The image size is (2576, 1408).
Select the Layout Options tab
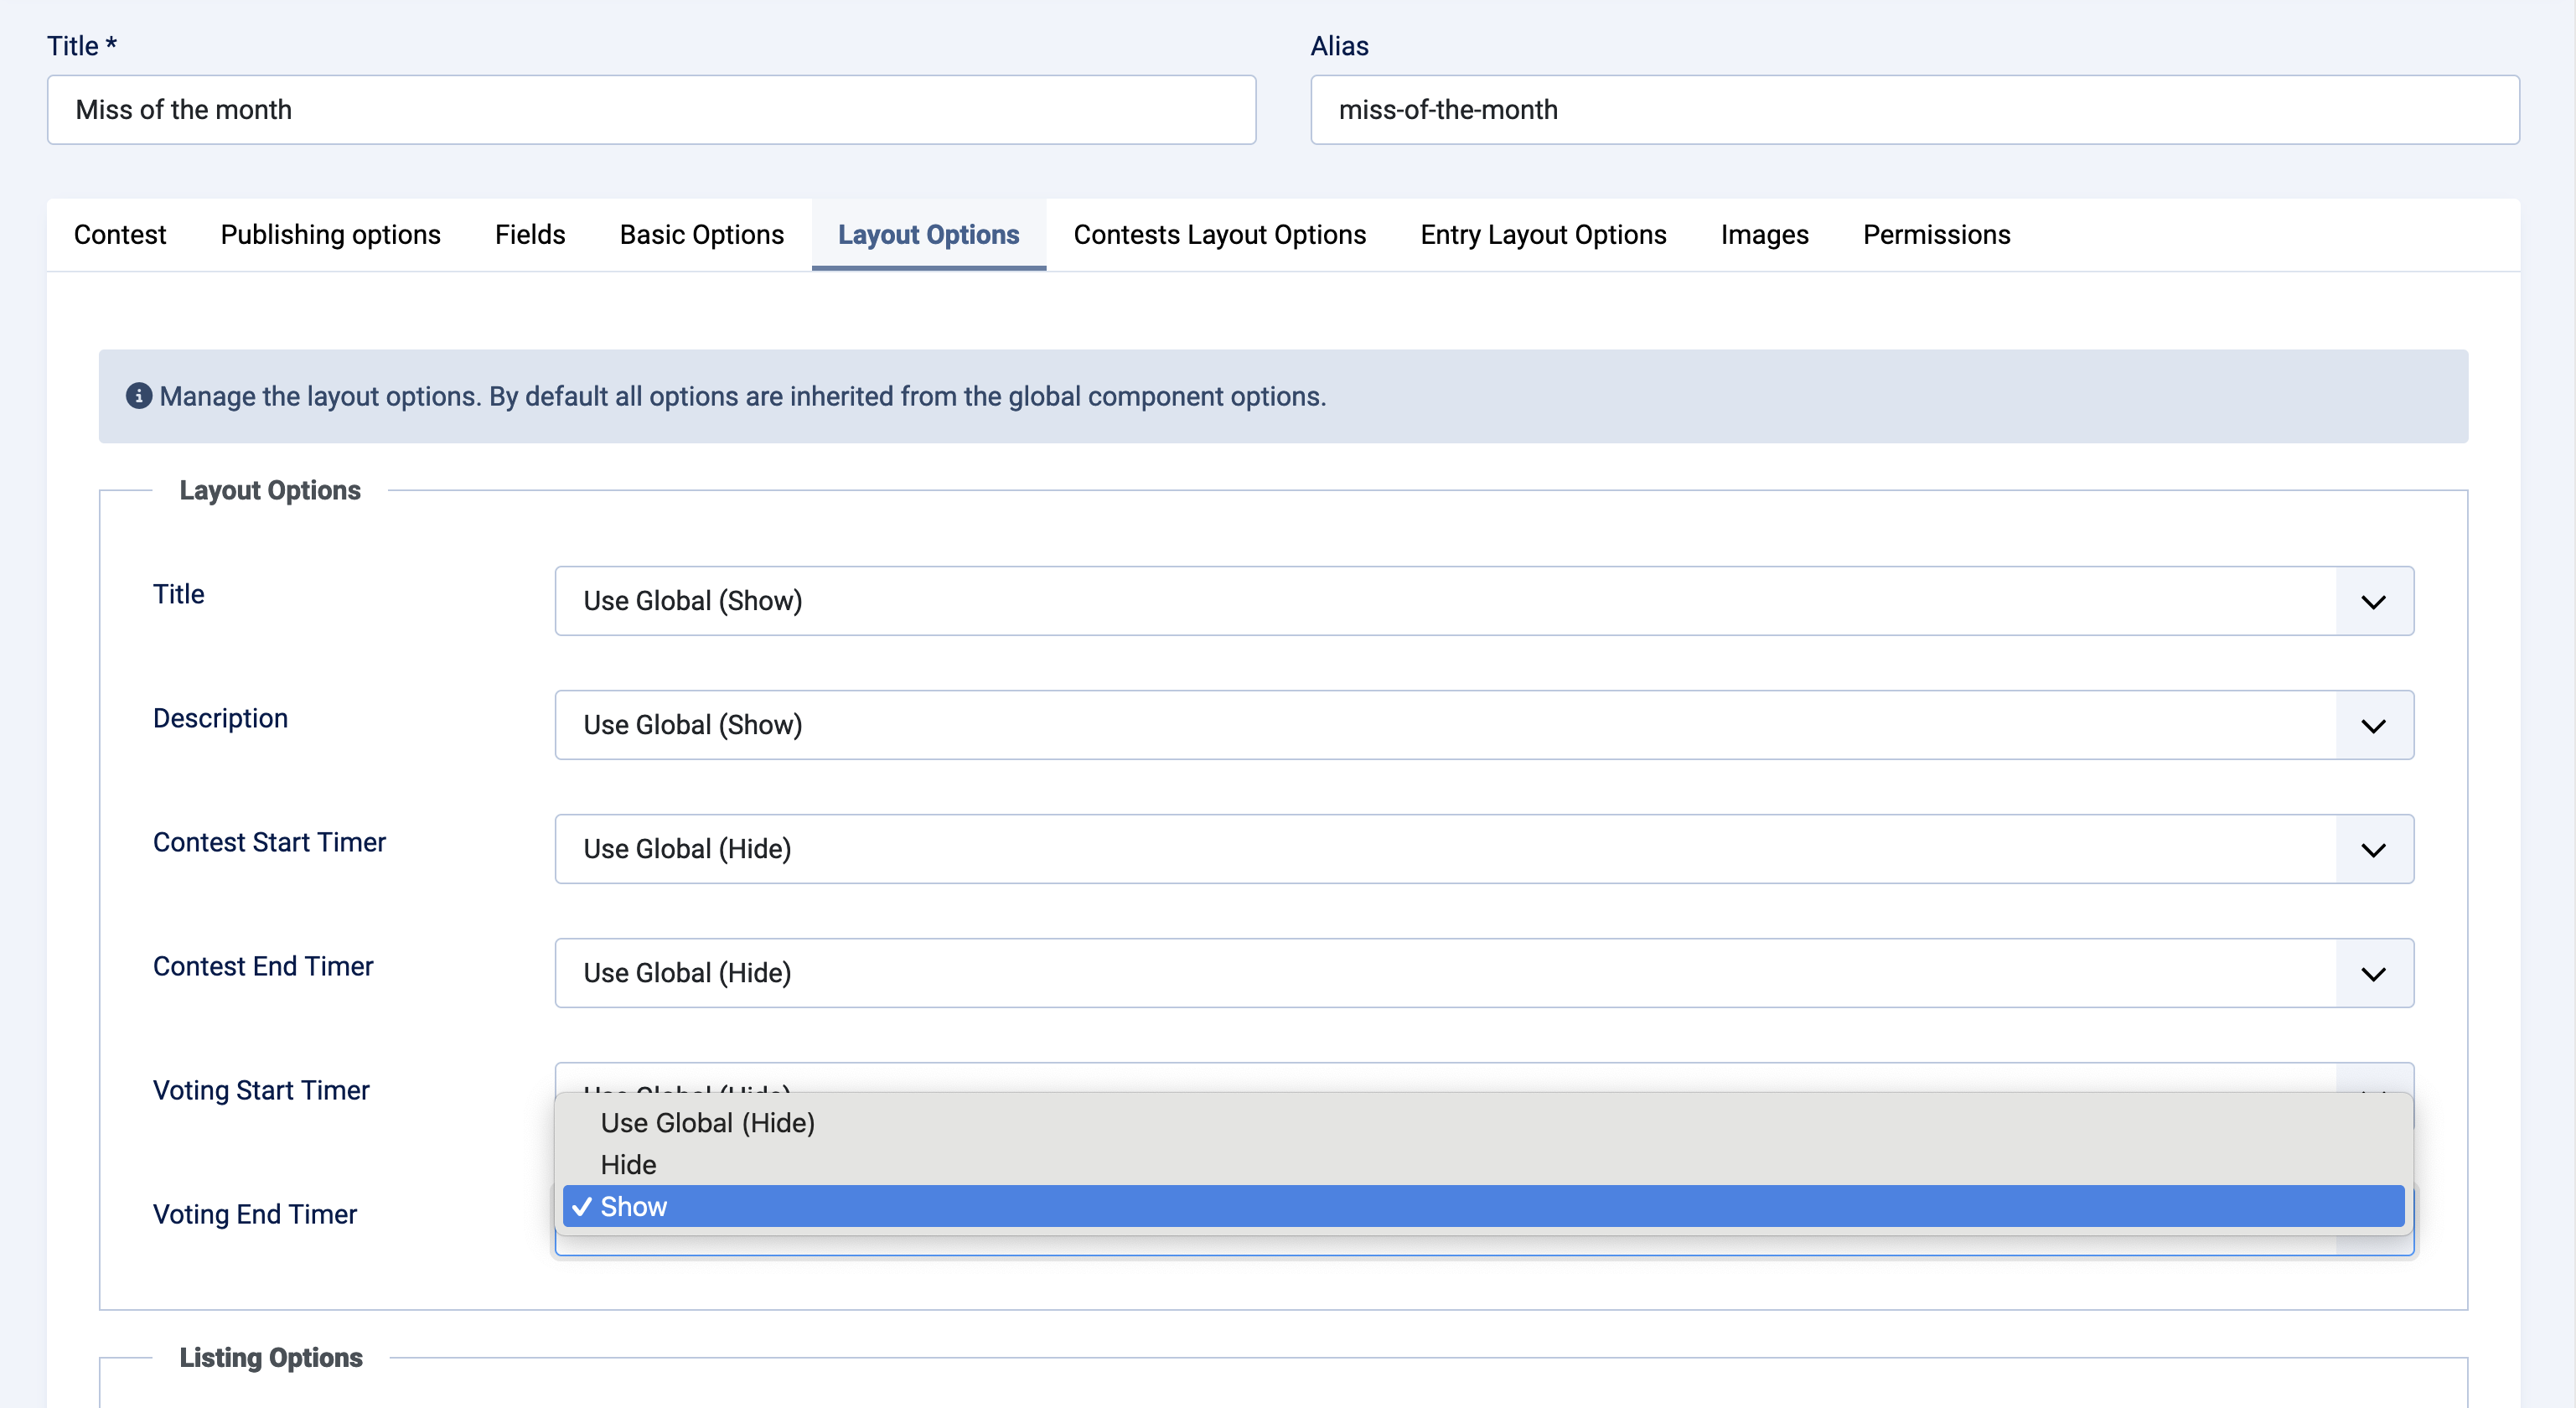point(929,234)
